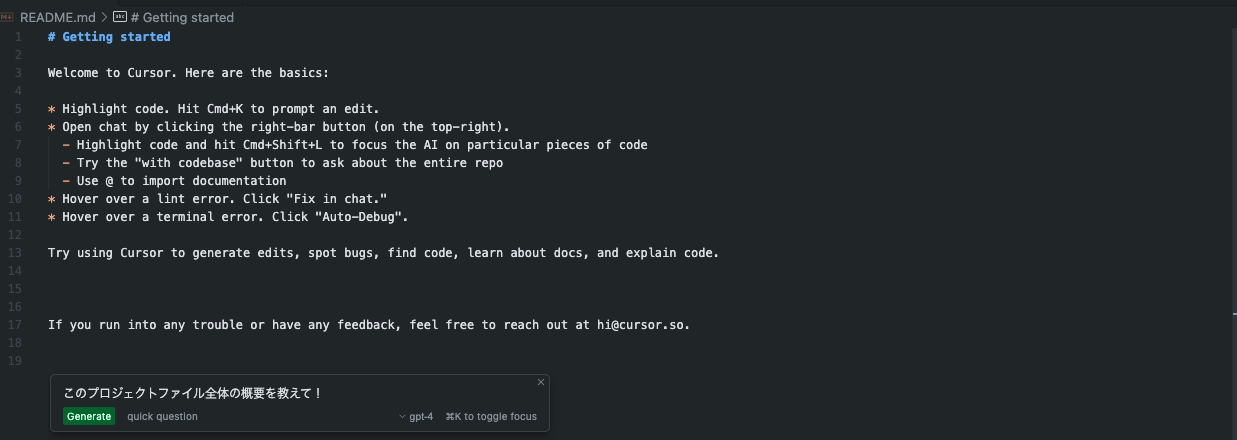Click the '⌘K to toggle focus' hint

491,416
